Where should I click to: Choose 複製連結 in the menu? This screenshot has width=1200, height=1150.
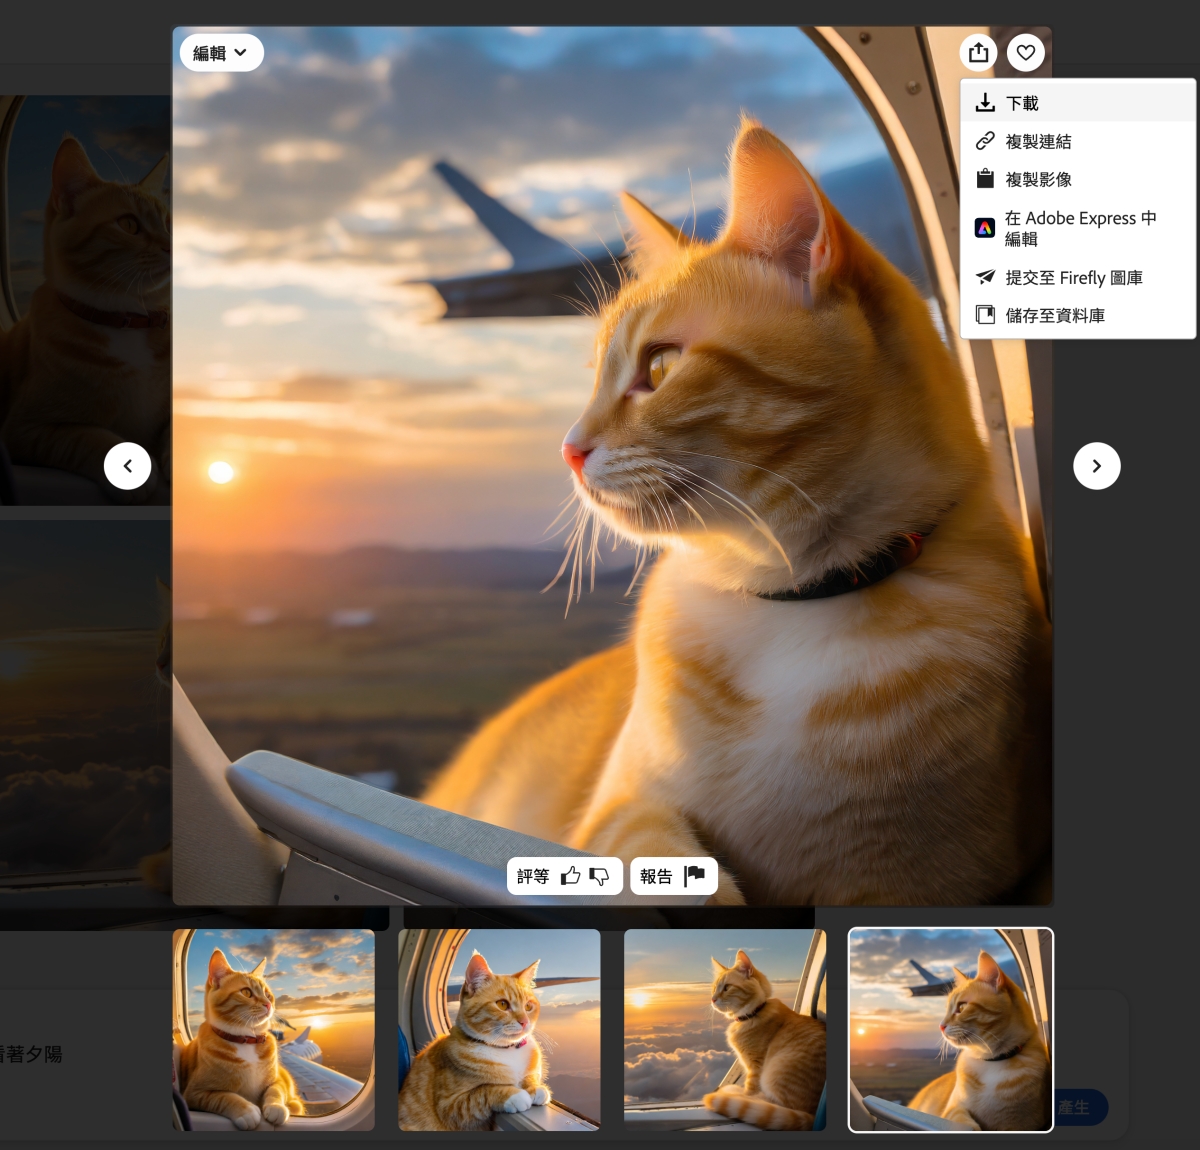[x=1038, y=141]
